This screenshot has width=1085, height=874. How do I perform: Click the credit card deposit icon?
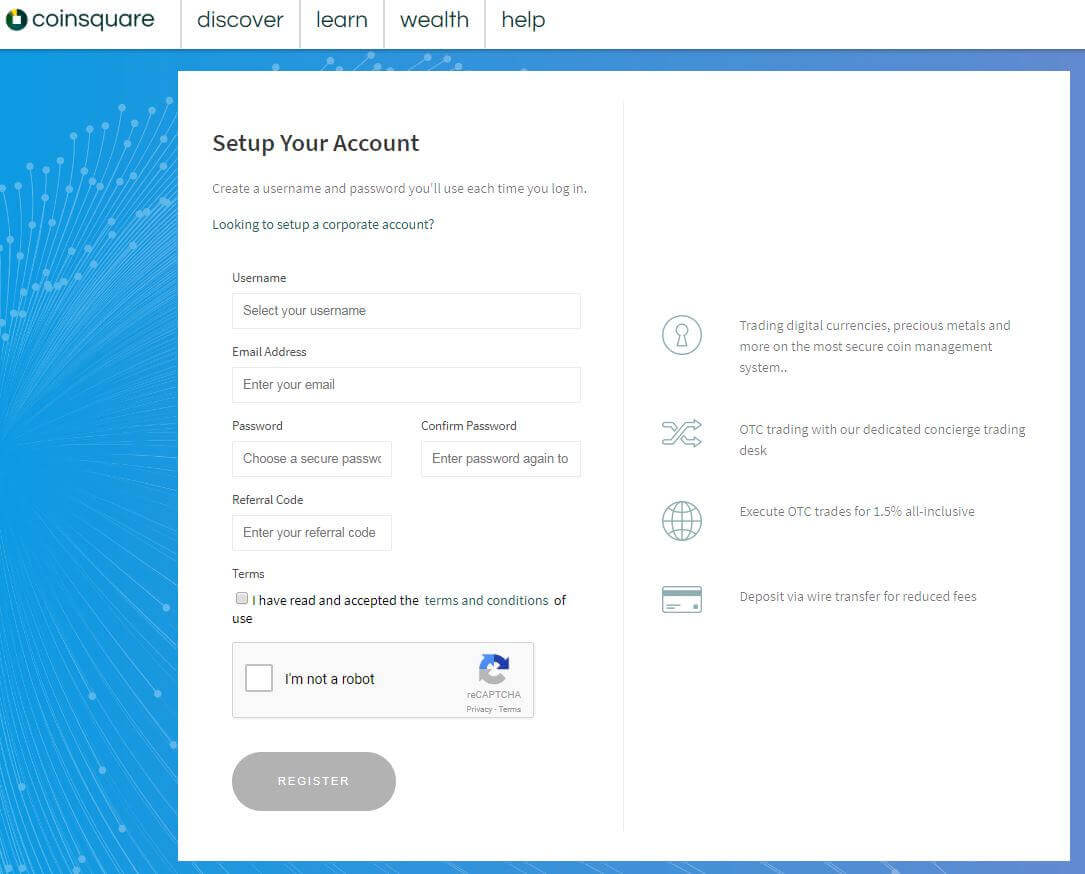(x=682, y=599)
